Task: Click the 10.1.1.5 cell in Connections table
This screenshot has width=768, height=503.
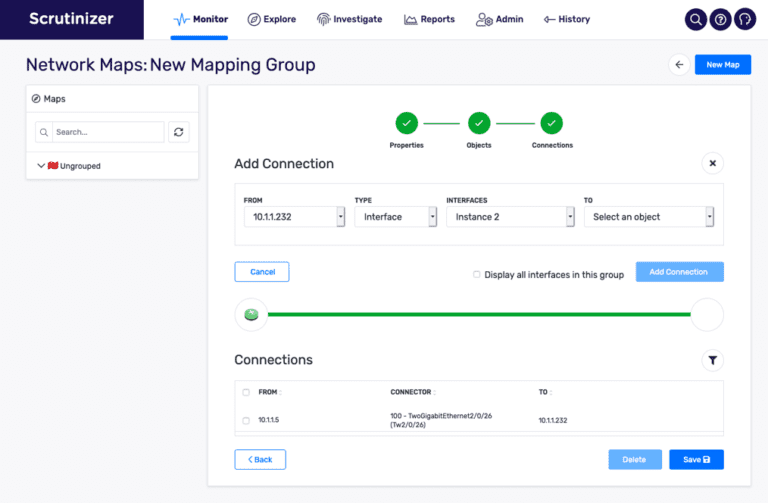Action: point(268,420)
